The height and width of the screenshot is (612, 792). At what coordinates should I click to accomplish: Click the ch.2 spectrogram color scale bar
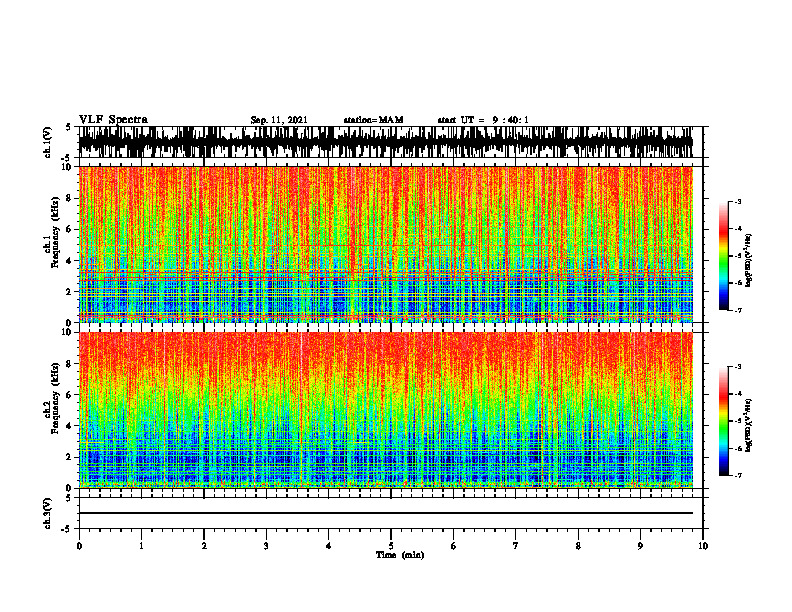pyautogui.click(x=723, y=421)
